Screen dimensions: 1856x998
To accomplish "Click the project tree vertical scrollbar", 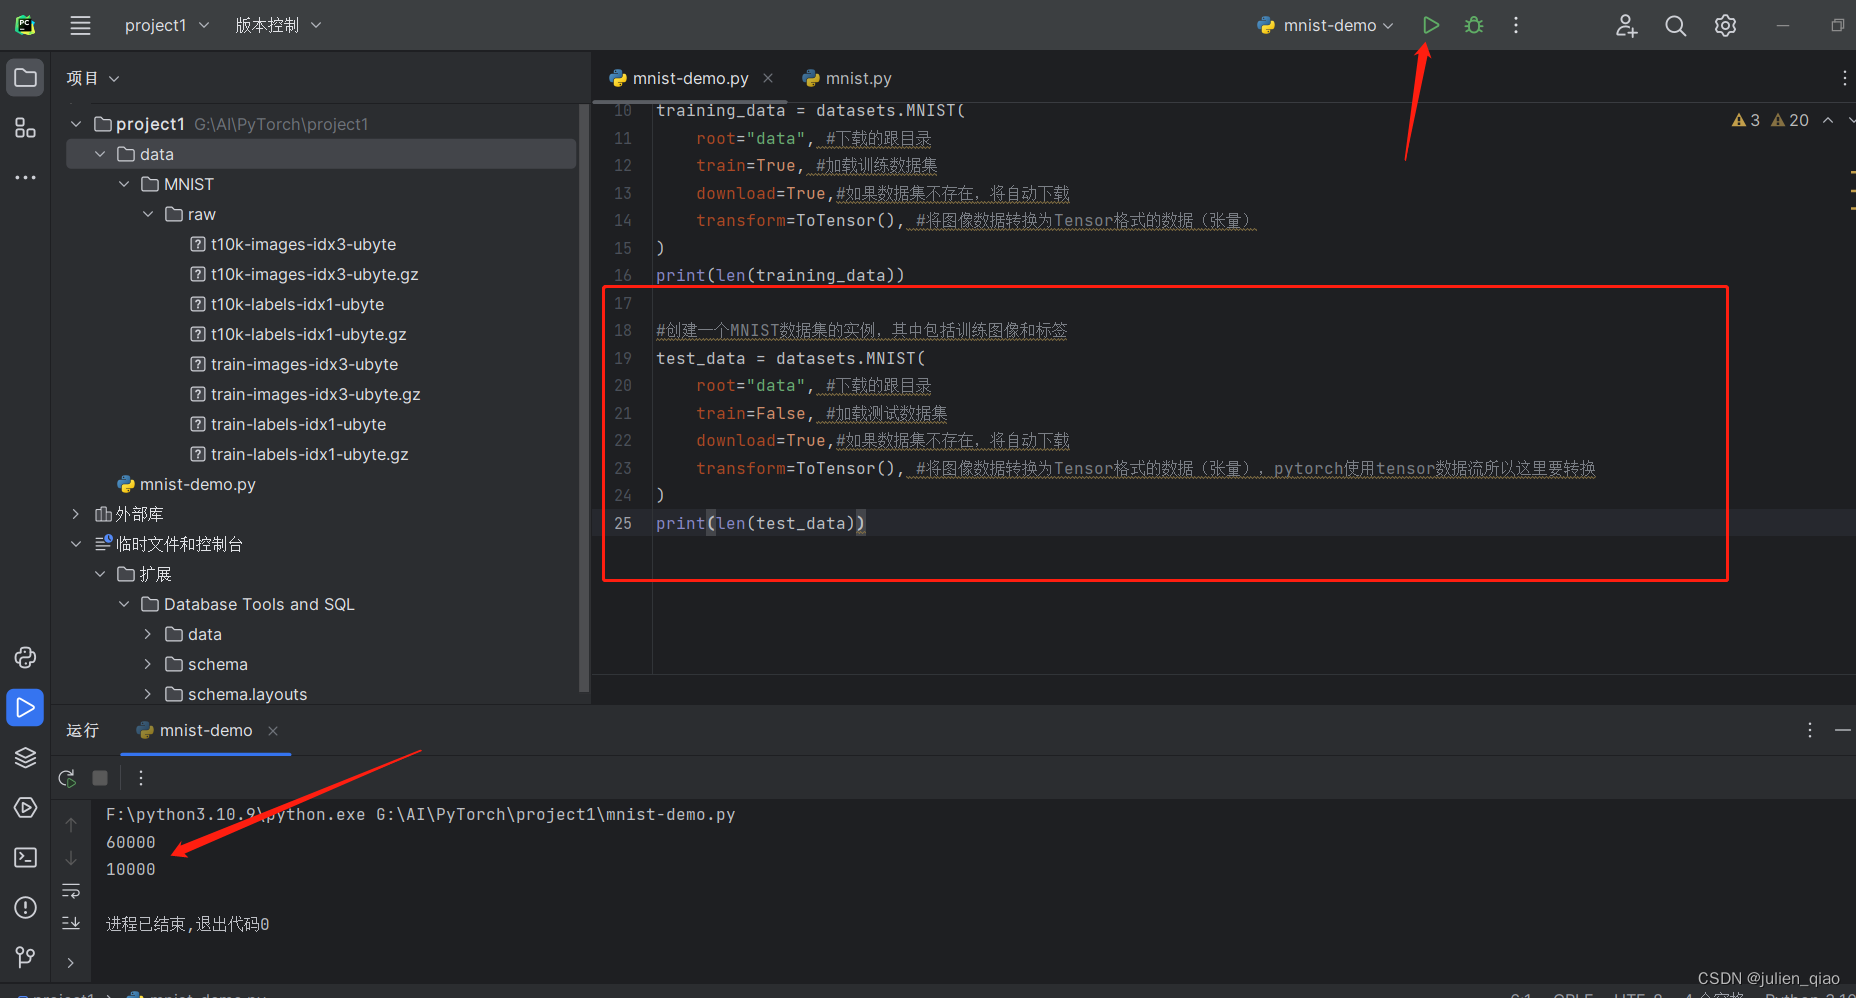I will click(x=584, y=398).
